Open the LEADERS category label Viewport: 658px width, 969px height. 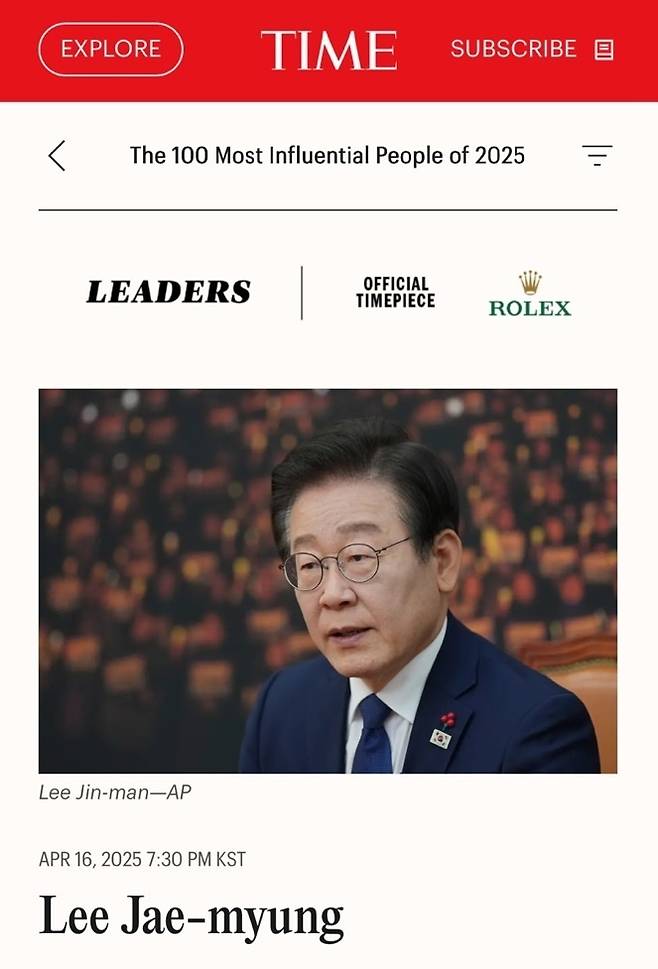click(169, 292)
